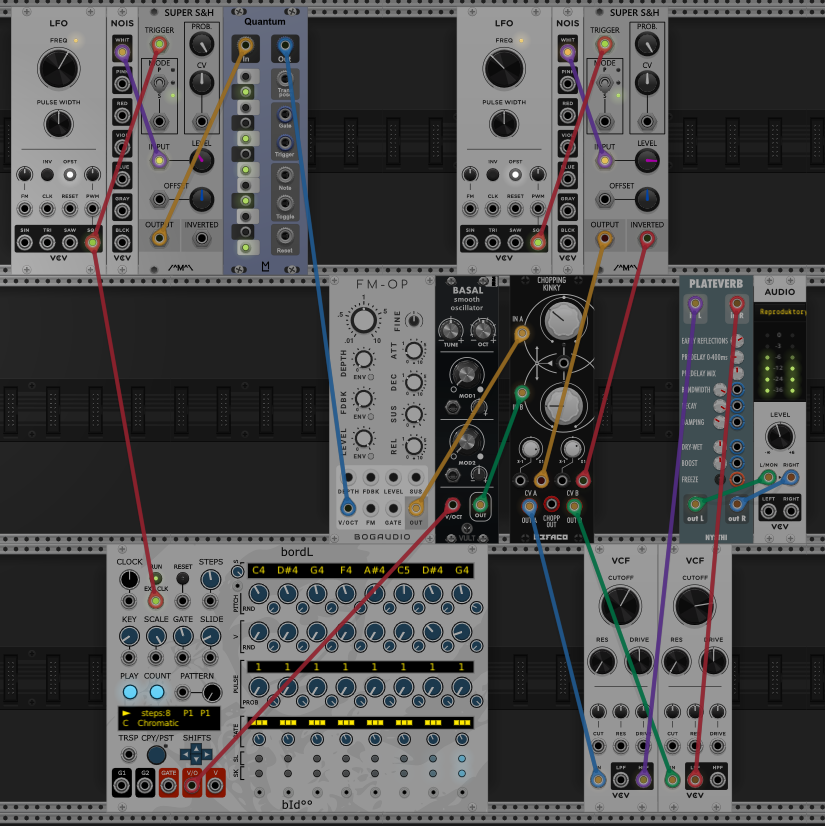Click the FM-OP V/OCT input jack

(348, 508)
